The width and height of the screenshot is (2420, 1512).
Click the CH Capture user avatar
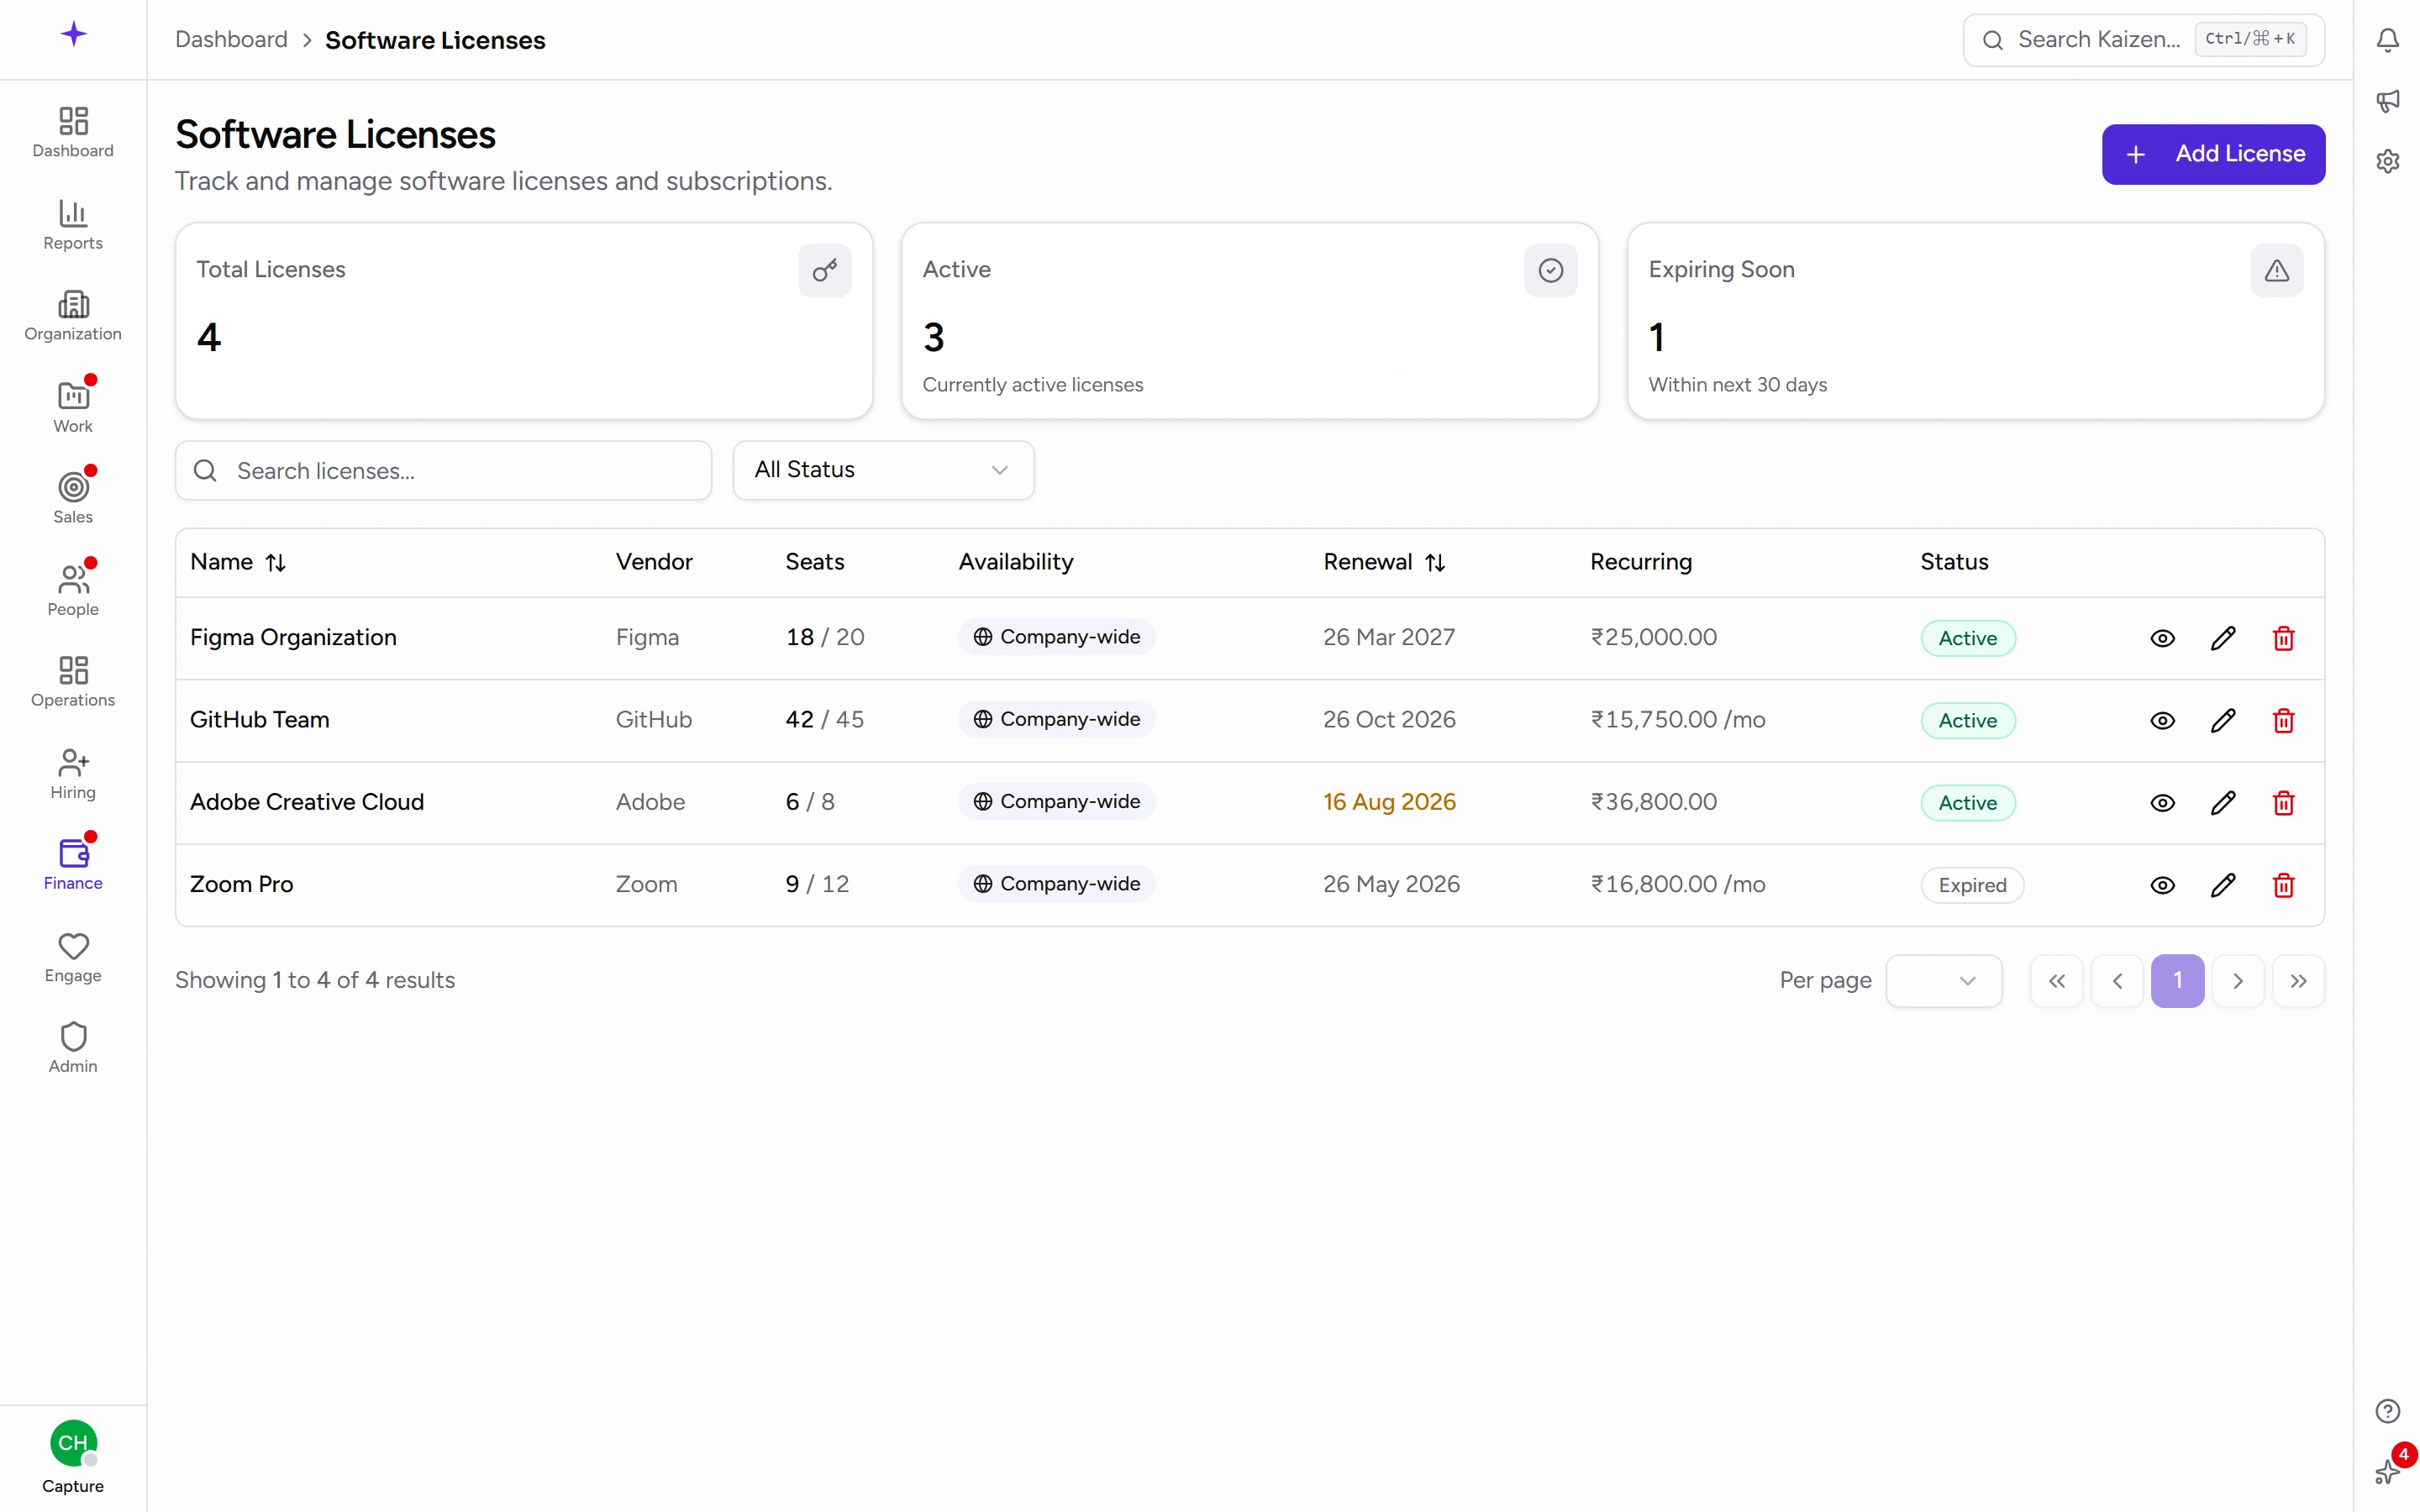pos(73,1443)
